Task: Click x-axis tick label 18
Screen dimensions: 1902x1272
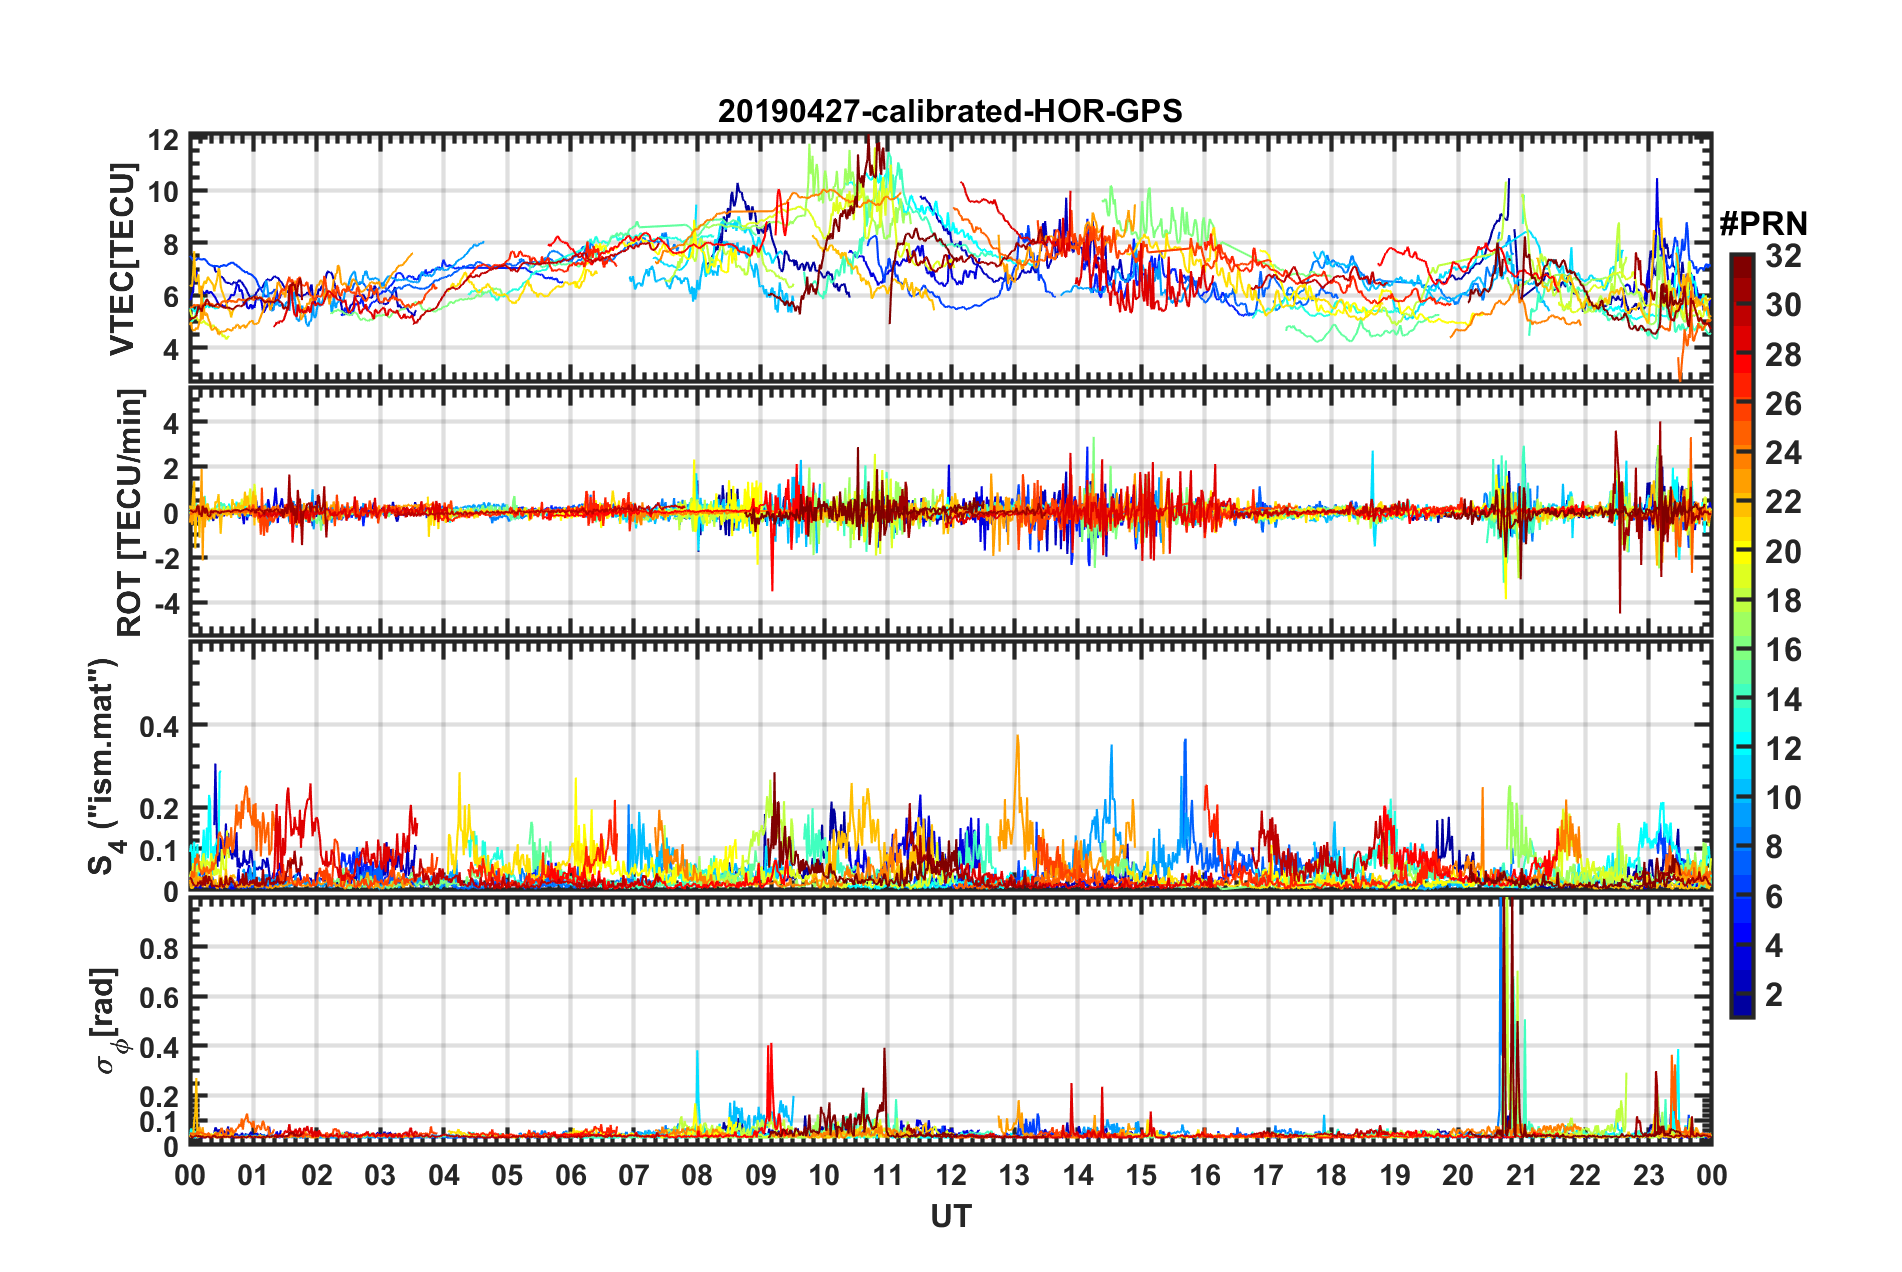Action: pyautogui.click(x=1331, y=1174)
